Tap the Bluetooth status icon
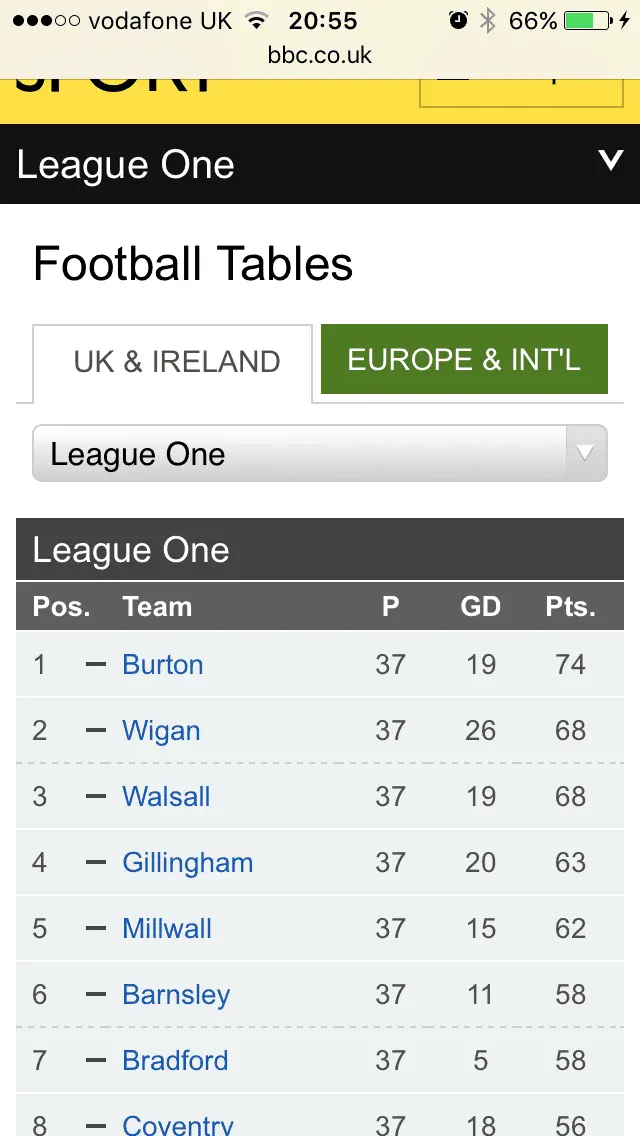Image resolution: width=640 pixels, height=1136 pixels. (488, 20)
